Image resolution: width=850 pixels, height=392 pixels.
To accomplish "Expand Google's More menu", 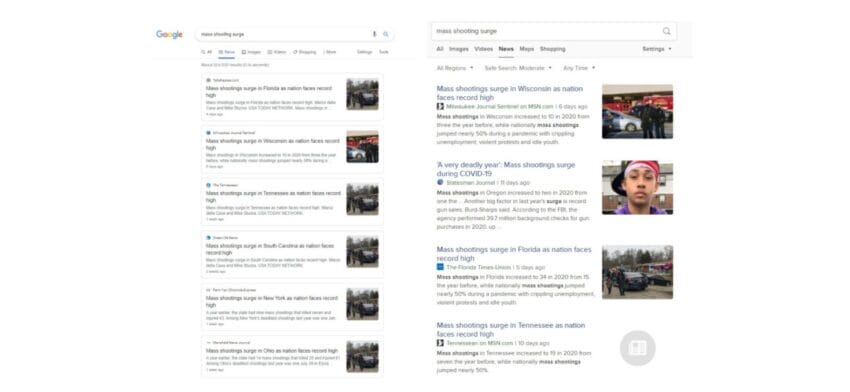I will (330, 52).
